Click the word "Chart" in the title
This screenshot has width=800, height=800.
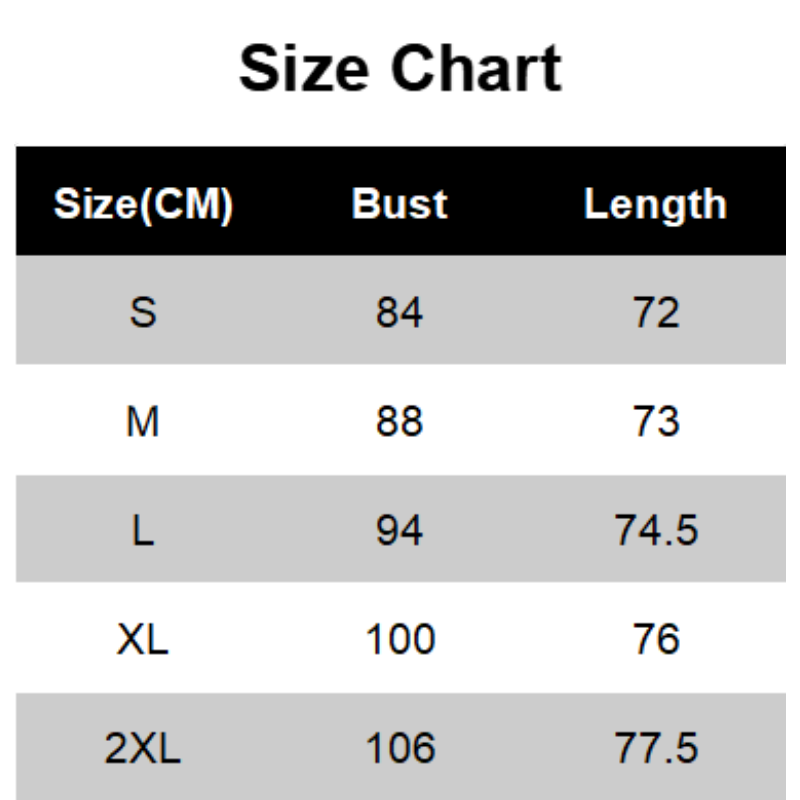coord(476,69)
